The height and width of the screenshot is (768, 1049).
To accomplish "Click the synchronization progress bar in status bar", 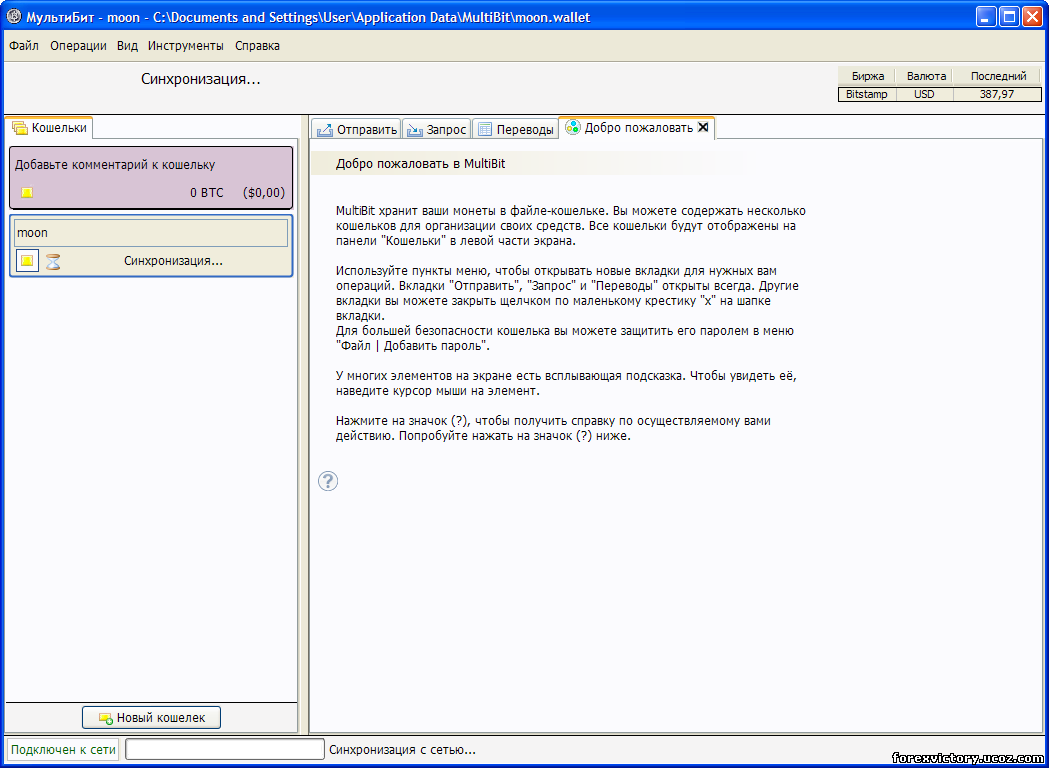I will pyautogui.click(x=225, y=750).
